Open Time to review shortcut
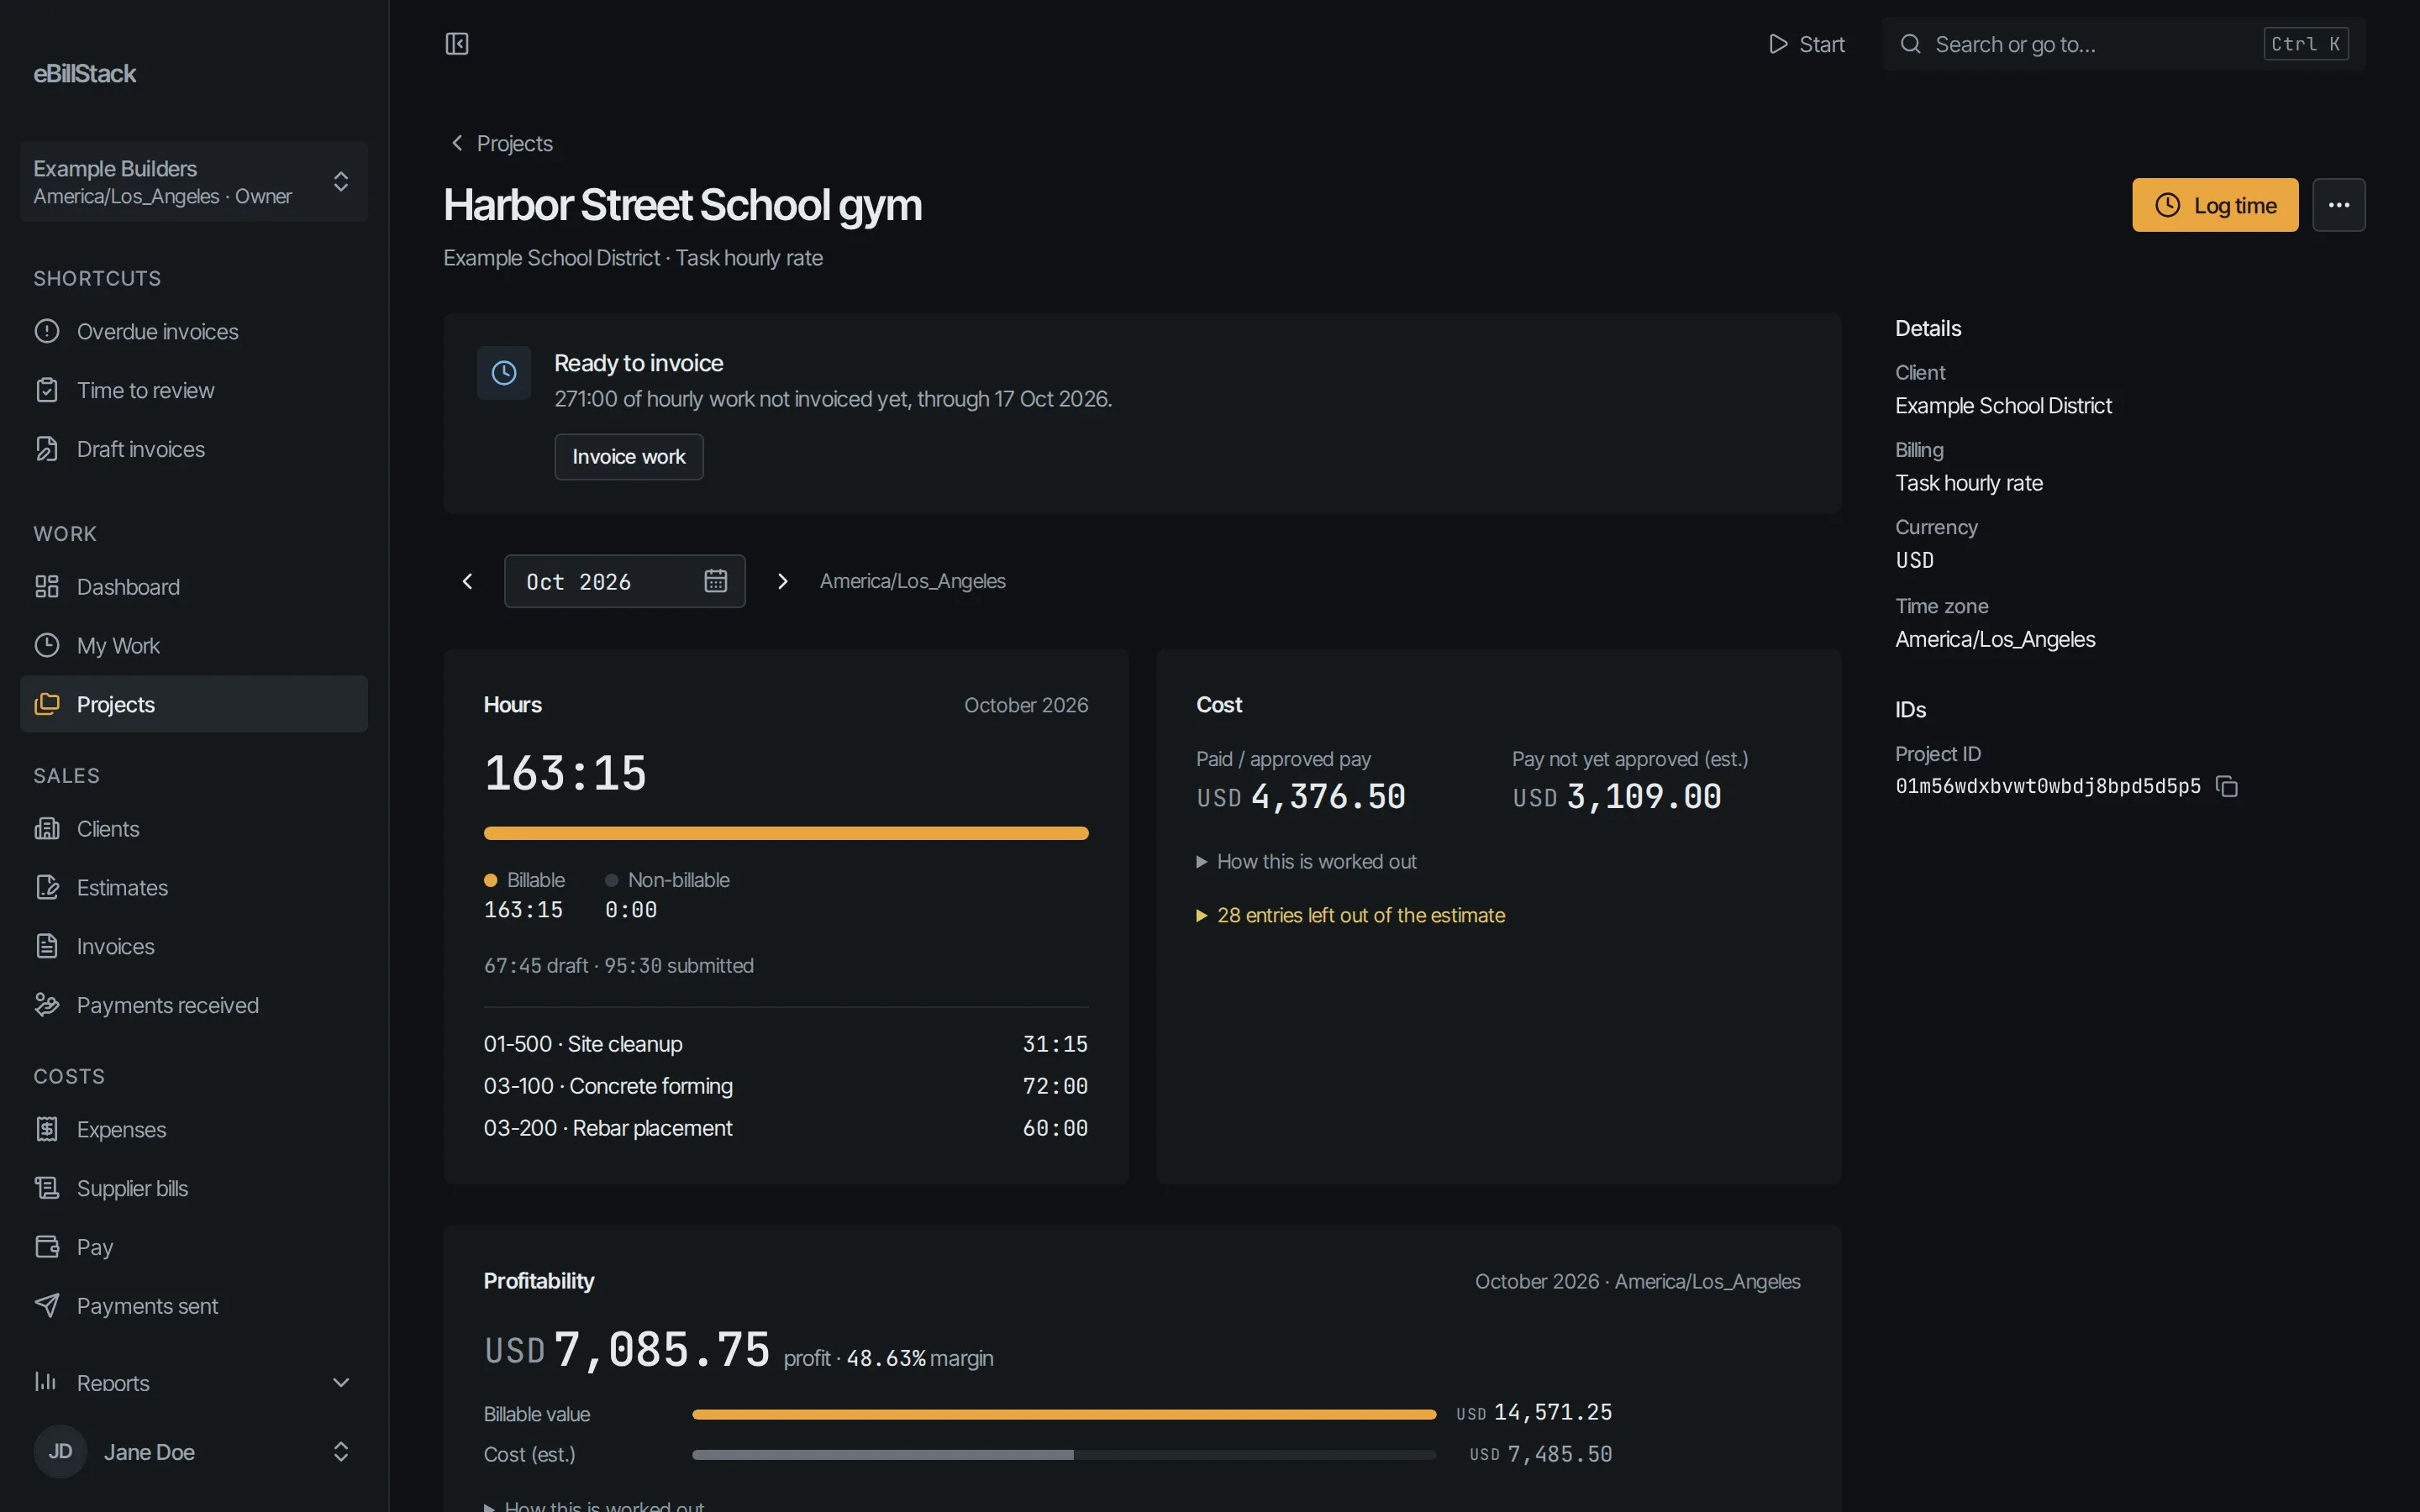 tap(194, 390)
